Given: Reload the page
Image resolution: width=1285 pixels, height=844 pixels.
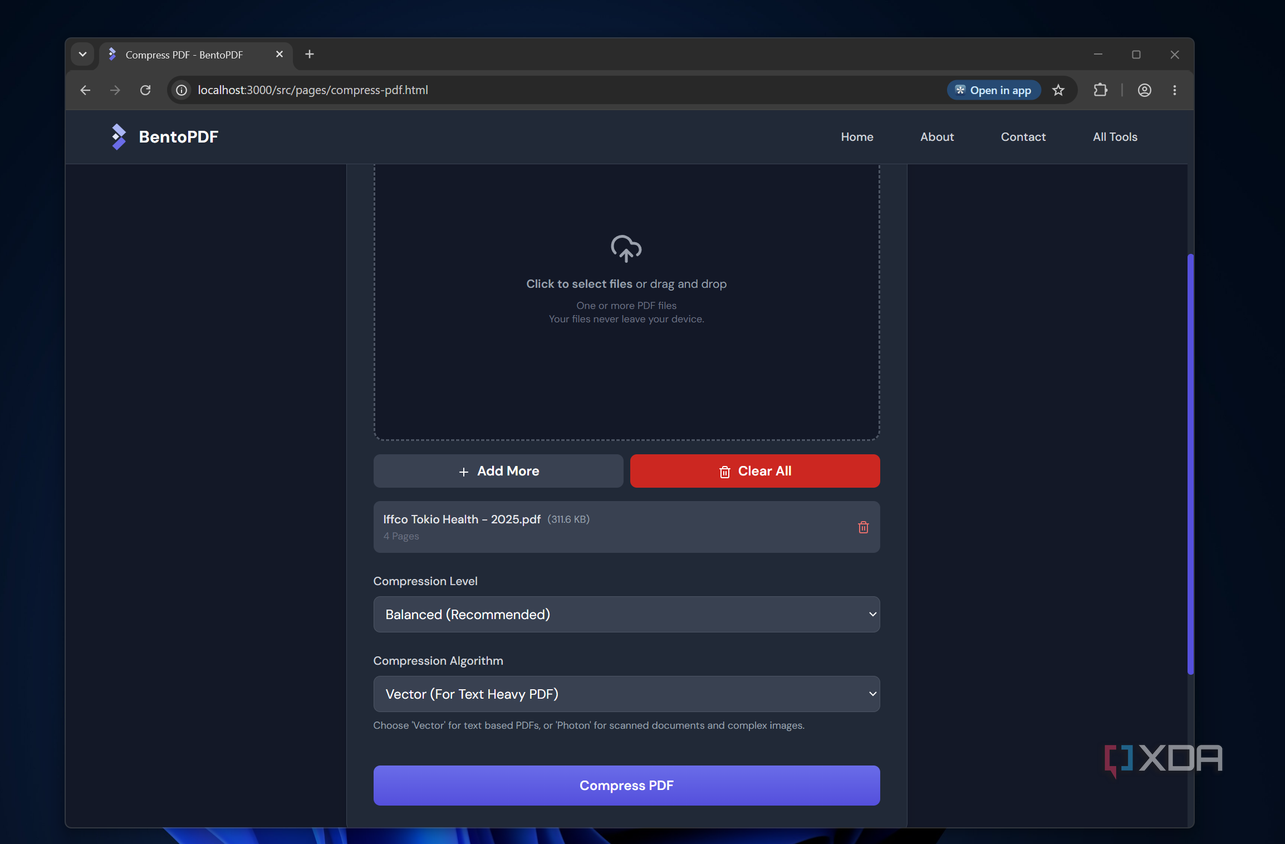Looking at the screenshot, I should [145, 90].
